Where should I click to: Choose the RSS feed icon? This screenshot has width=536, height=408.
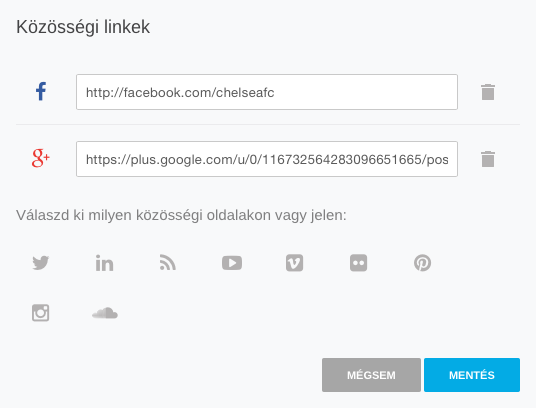tap(168, 263)
